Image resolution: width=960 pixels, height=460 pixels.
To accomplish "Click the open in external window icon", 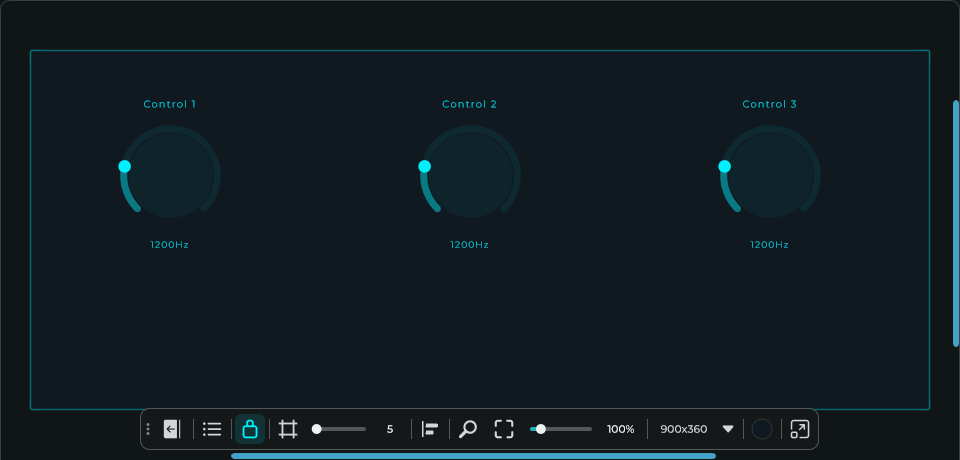I will click(800, 429).
